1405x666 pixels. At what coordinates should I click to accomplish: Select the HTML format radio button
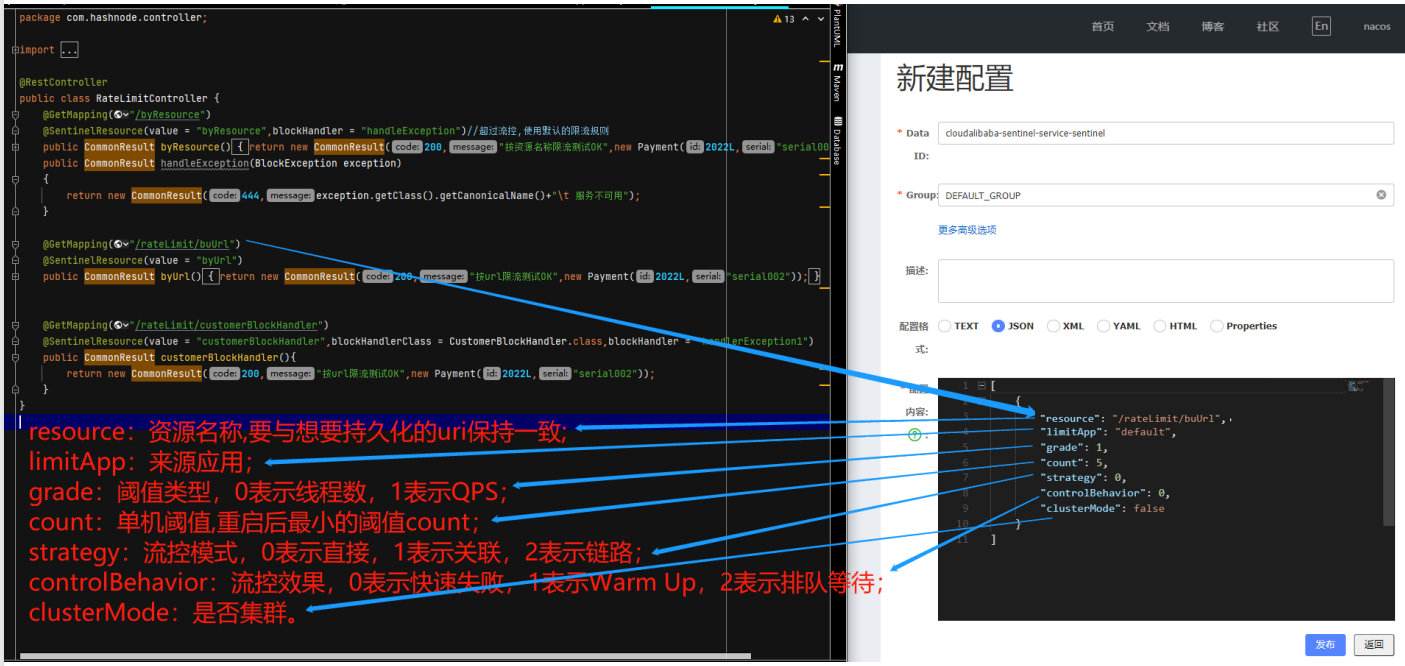click(x=1160, y=326)
